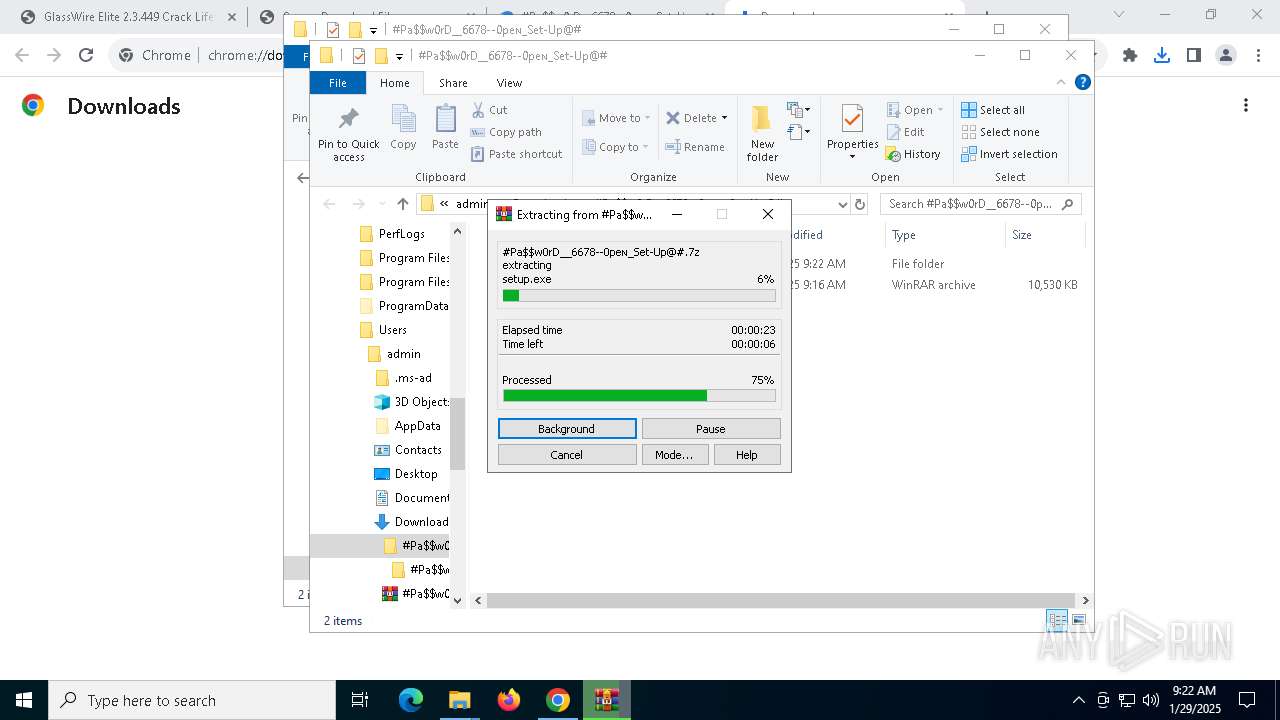The image size is (1280, 720).
Task: Collapse the Explorer ribbon with the chevron
Action: pos(1061,82)
